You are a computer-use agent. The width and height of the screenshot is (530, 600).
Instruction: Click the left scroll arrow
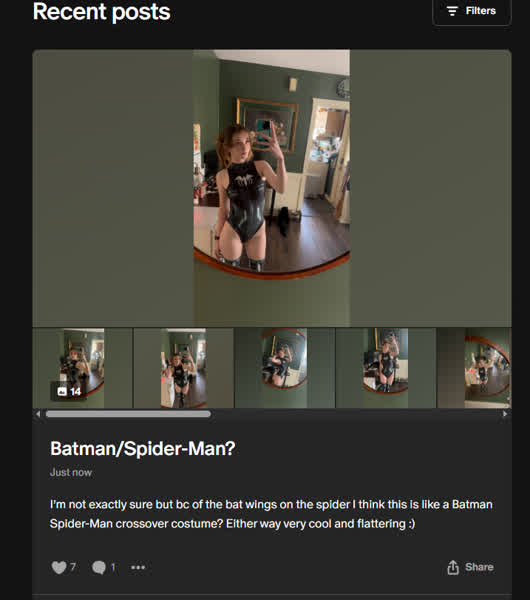(x=38, y=414)
